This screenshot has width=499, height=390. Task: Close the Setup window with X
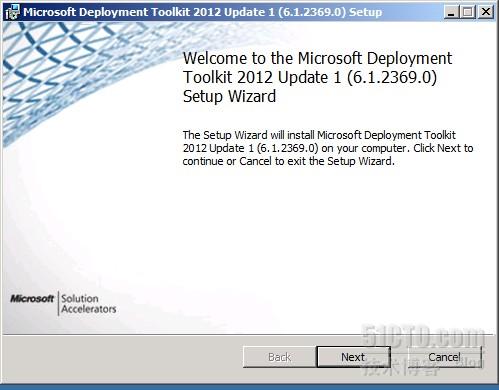coord(486,12)
